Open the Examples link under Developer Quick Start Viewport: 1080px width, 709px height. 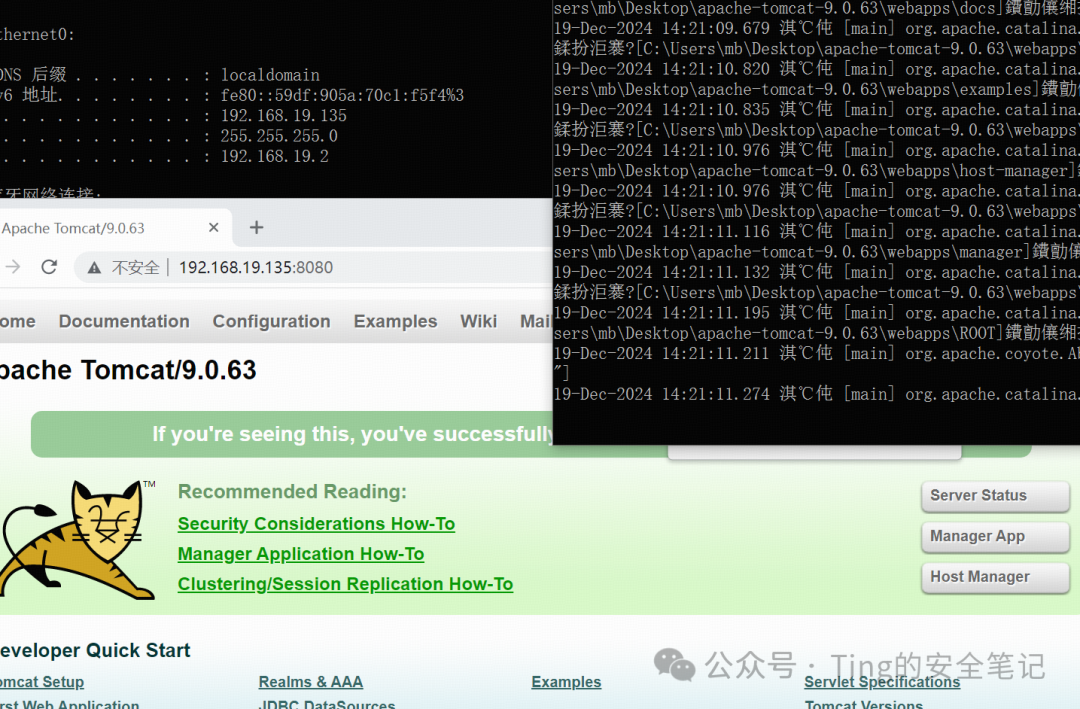click(x=566, y=682)
